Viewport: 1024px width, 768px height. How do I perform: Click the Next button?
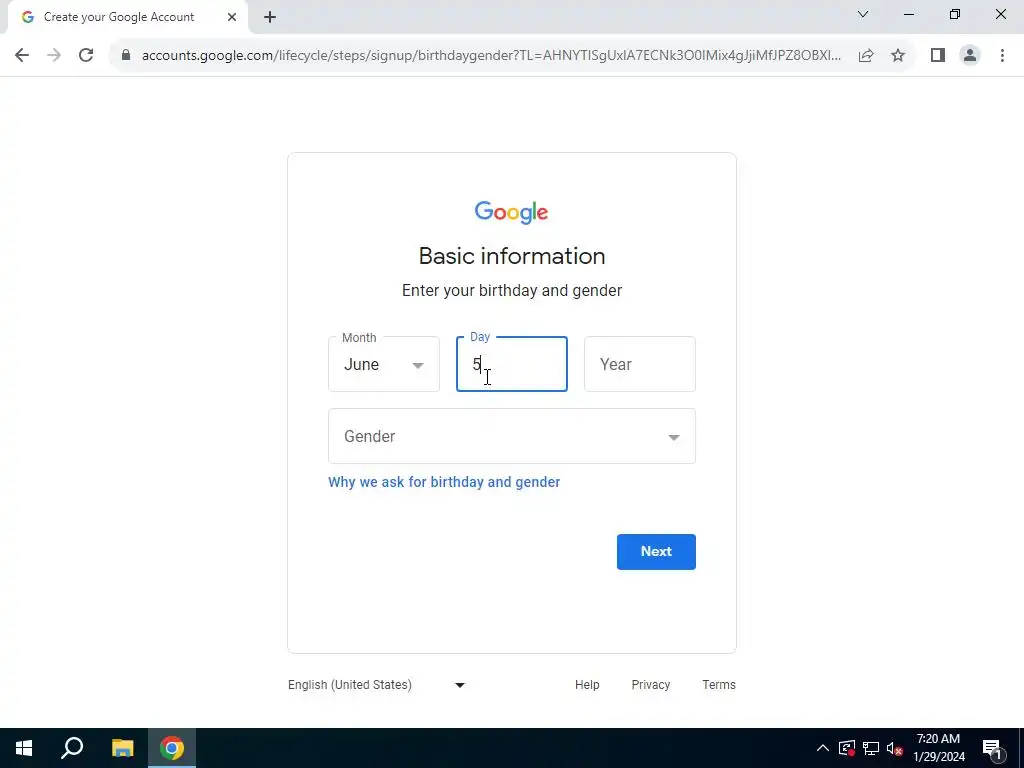pos(656,552)
